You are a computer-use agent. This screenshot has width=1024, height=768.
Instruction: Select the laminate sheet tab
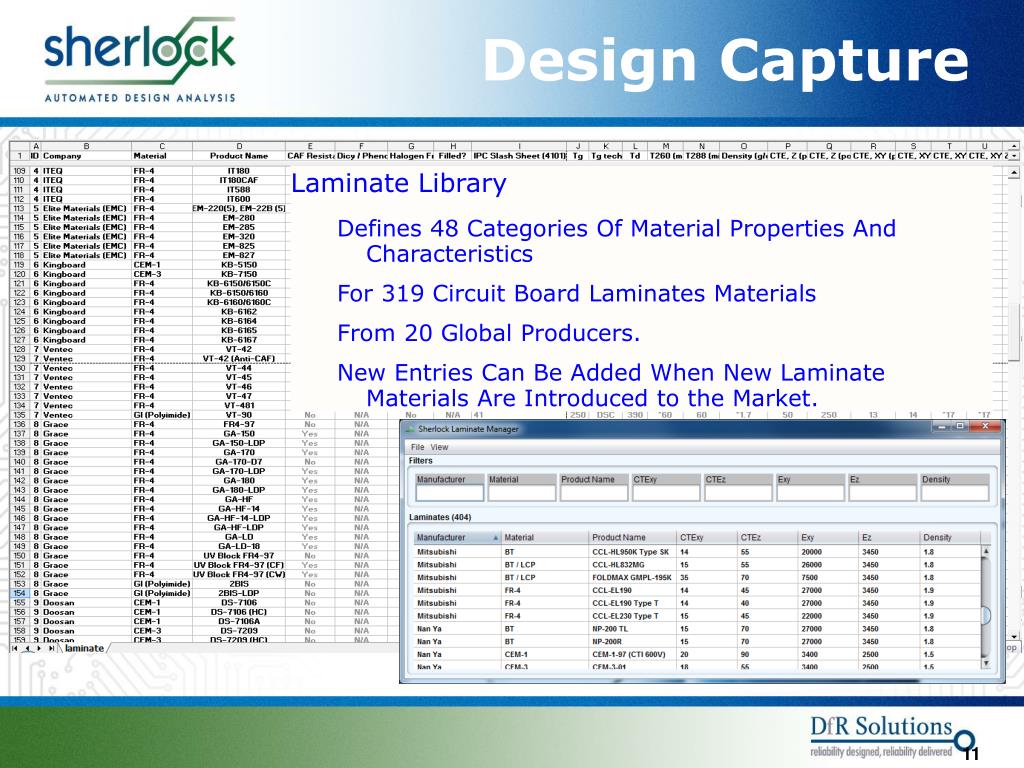pyautogui.click(x=84, y=648)
